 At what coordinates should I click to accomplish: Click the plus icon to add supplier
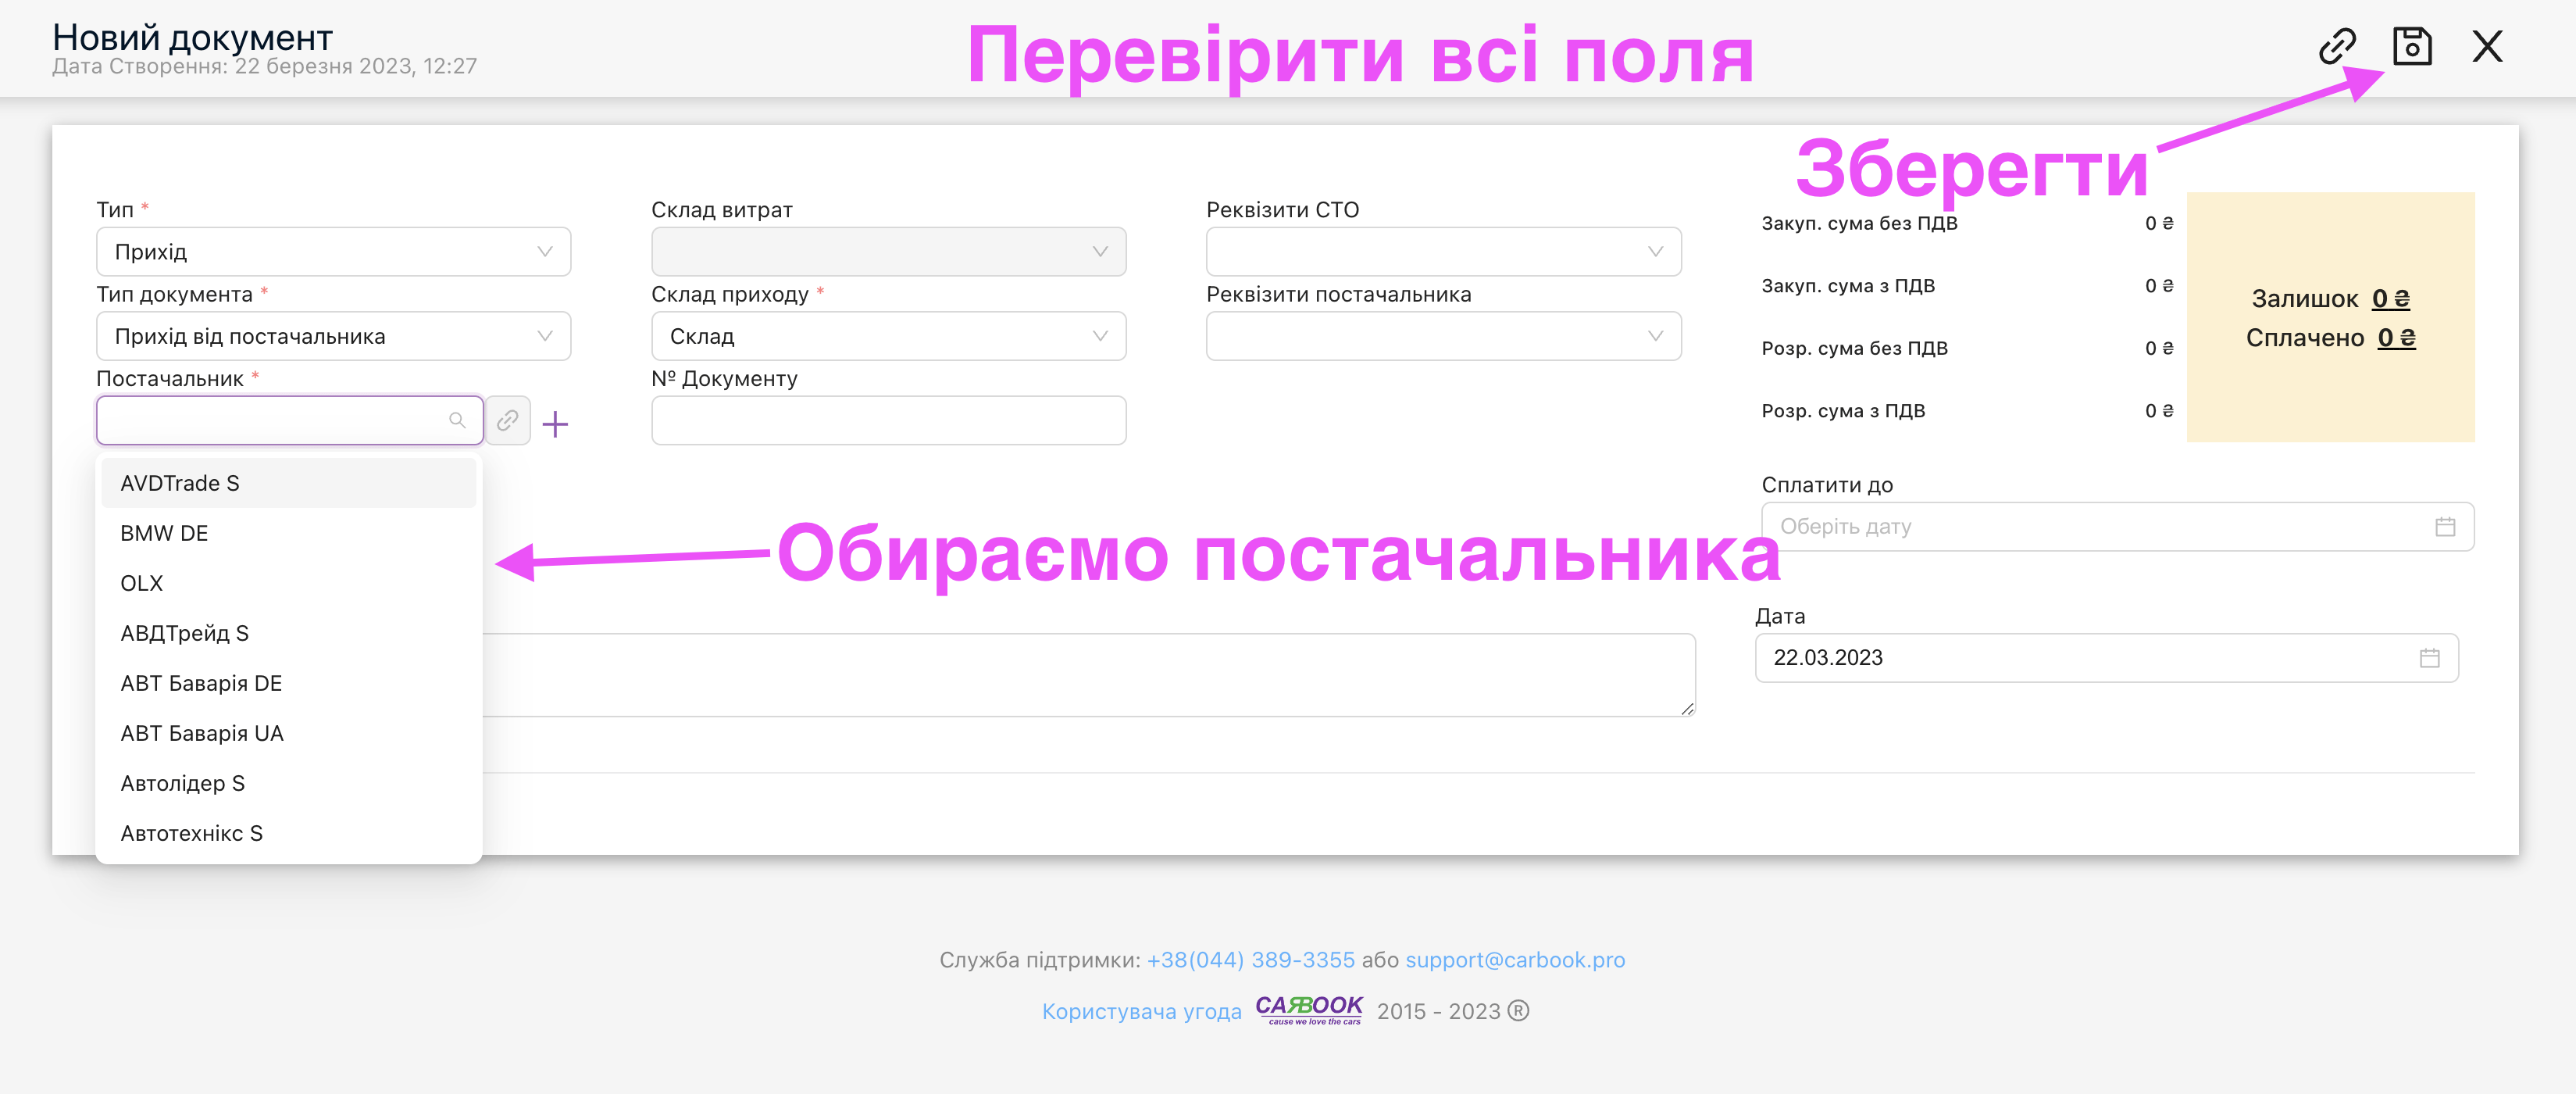point(555,424)
